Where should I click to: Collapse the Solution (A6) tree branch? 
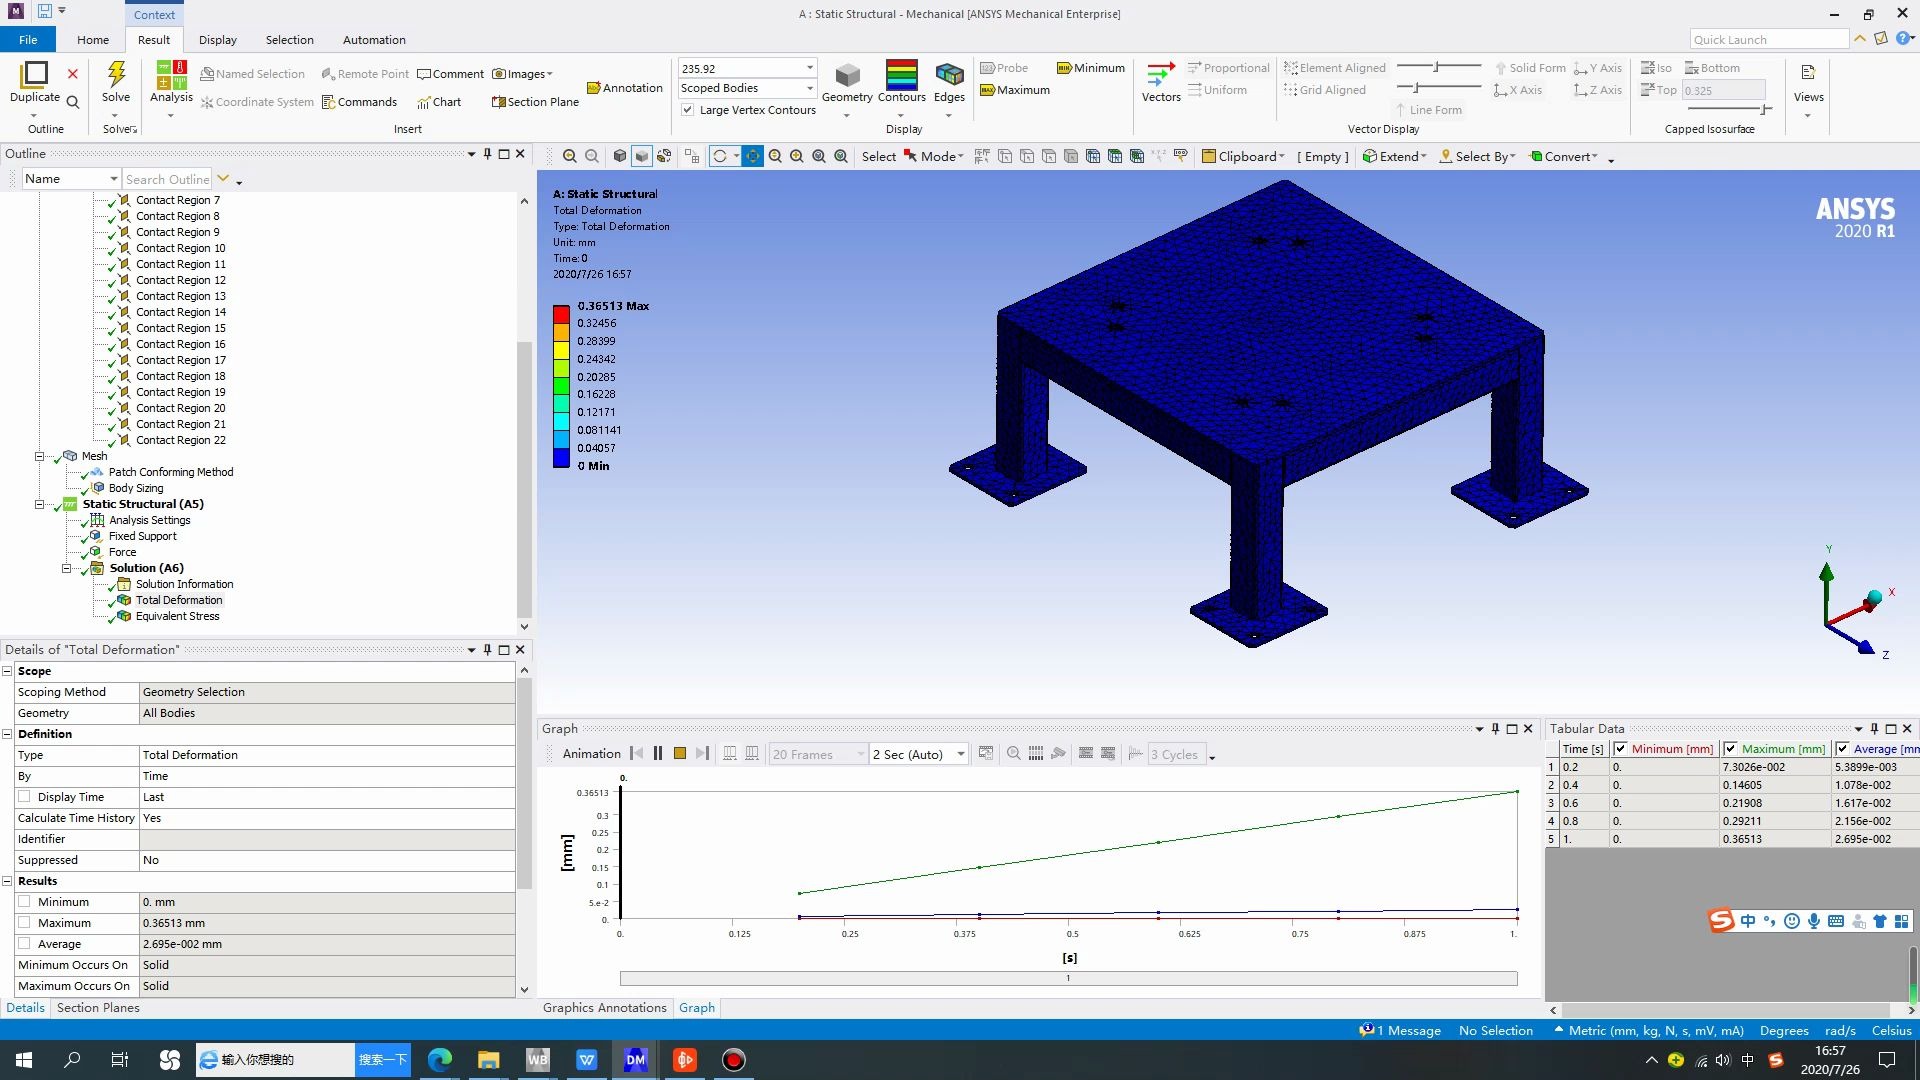66,568
